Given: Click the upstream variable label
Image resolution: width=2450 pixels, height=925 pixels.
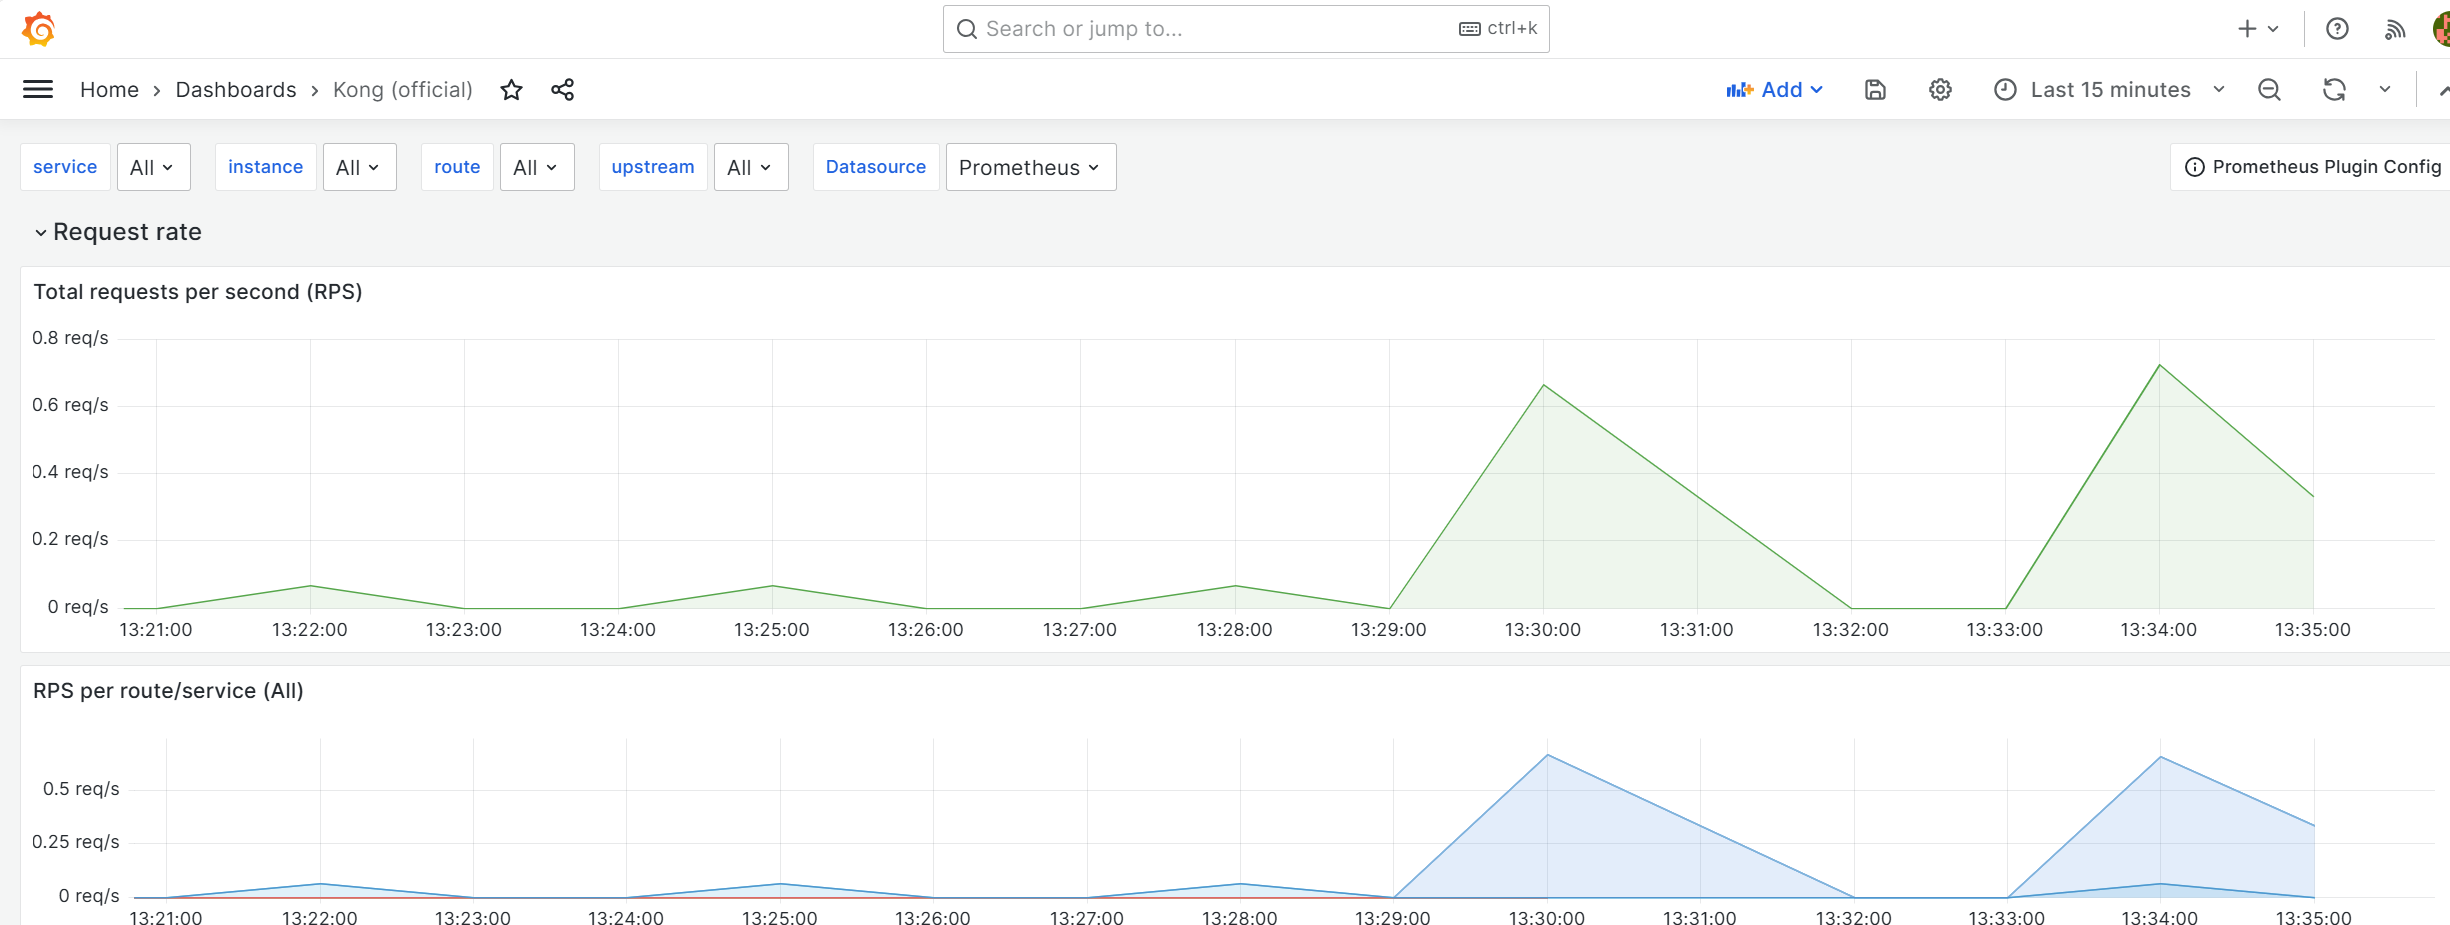Looking at the screenshot, I should pos(653,167).
